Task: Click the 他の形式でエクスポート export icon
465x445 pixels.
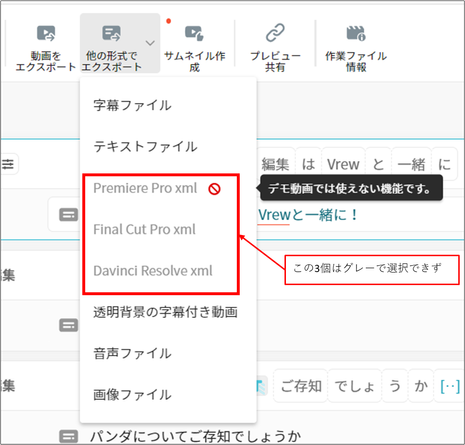Action: tap(111, 33)
